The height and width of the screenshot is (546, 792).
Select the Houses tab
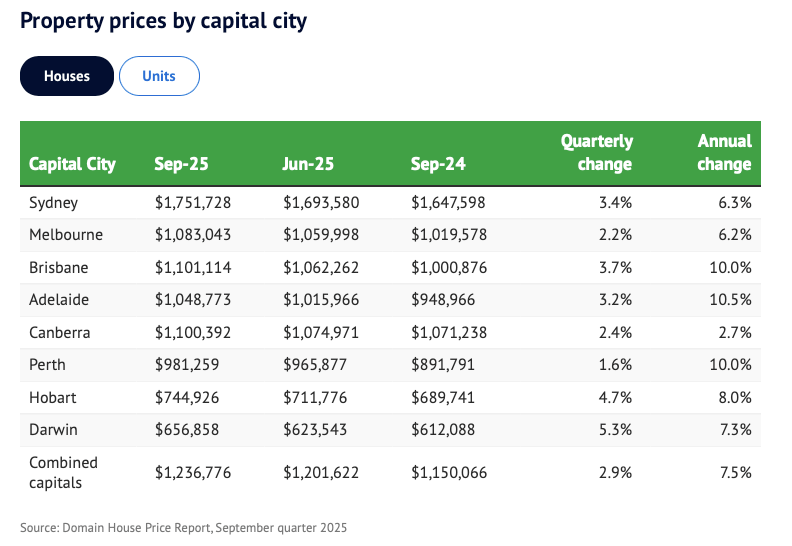point(66,76)
